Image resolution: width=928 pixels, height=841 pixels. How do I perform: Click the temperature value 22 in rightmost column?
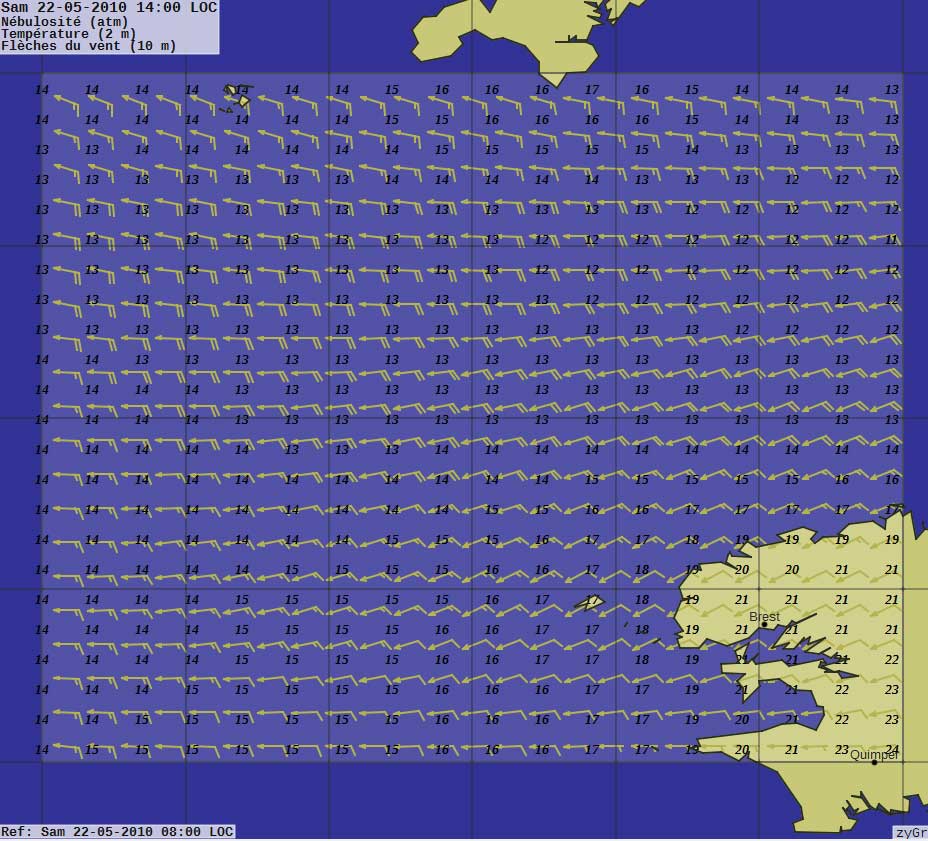pyautogui.click(x=892, y=659)
